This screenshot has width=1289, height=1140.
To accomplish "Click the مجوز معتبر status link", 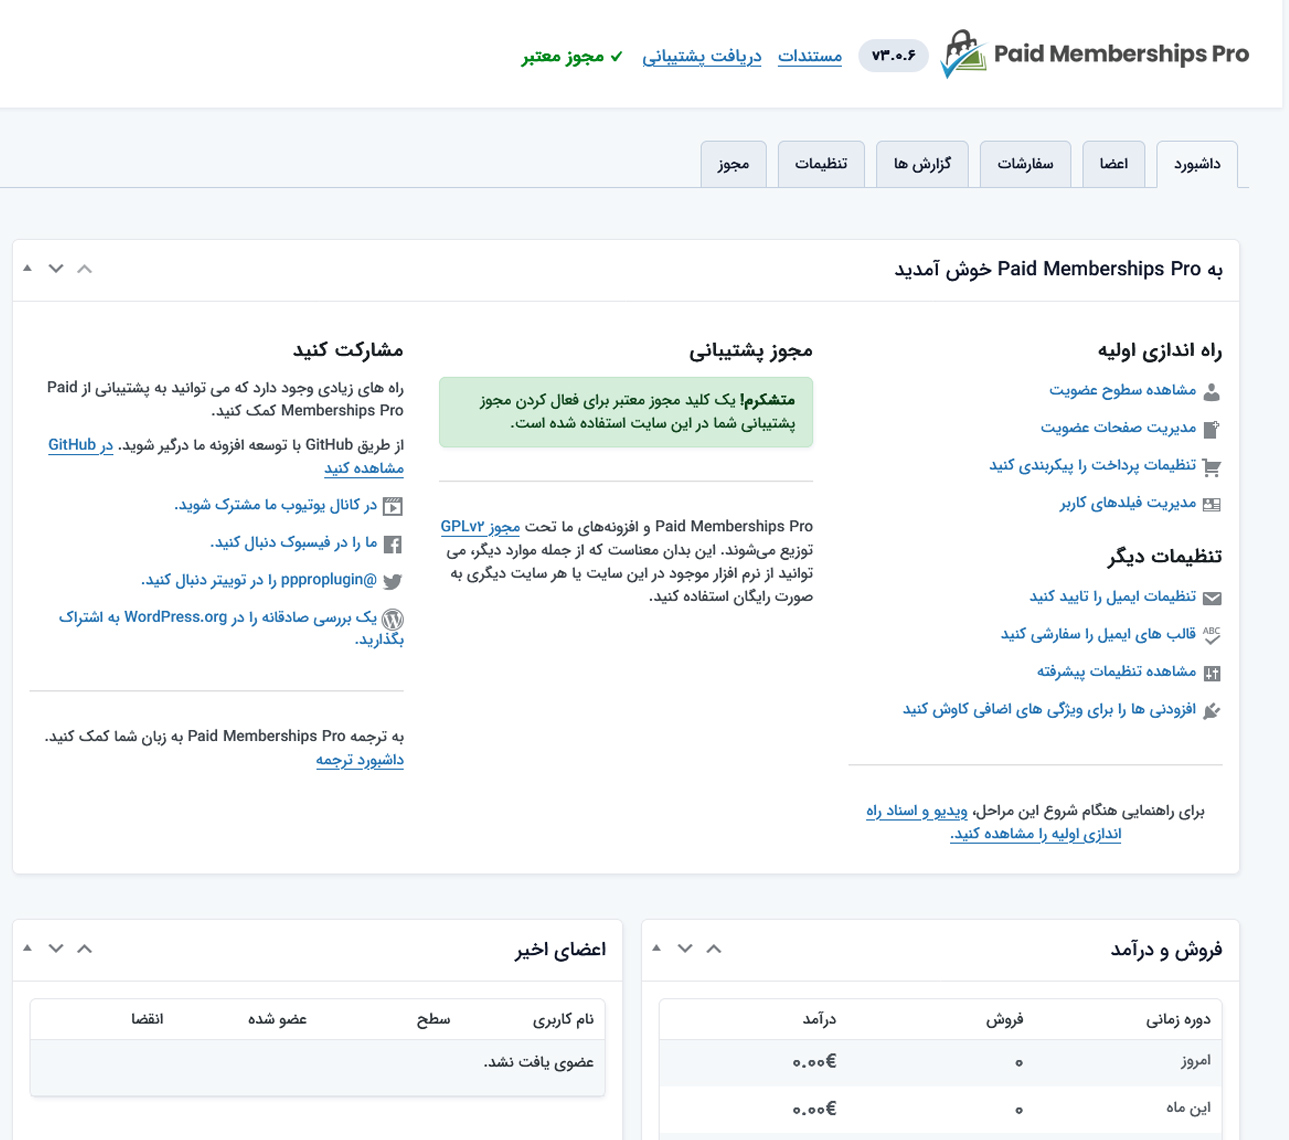I will click(572, 56).
